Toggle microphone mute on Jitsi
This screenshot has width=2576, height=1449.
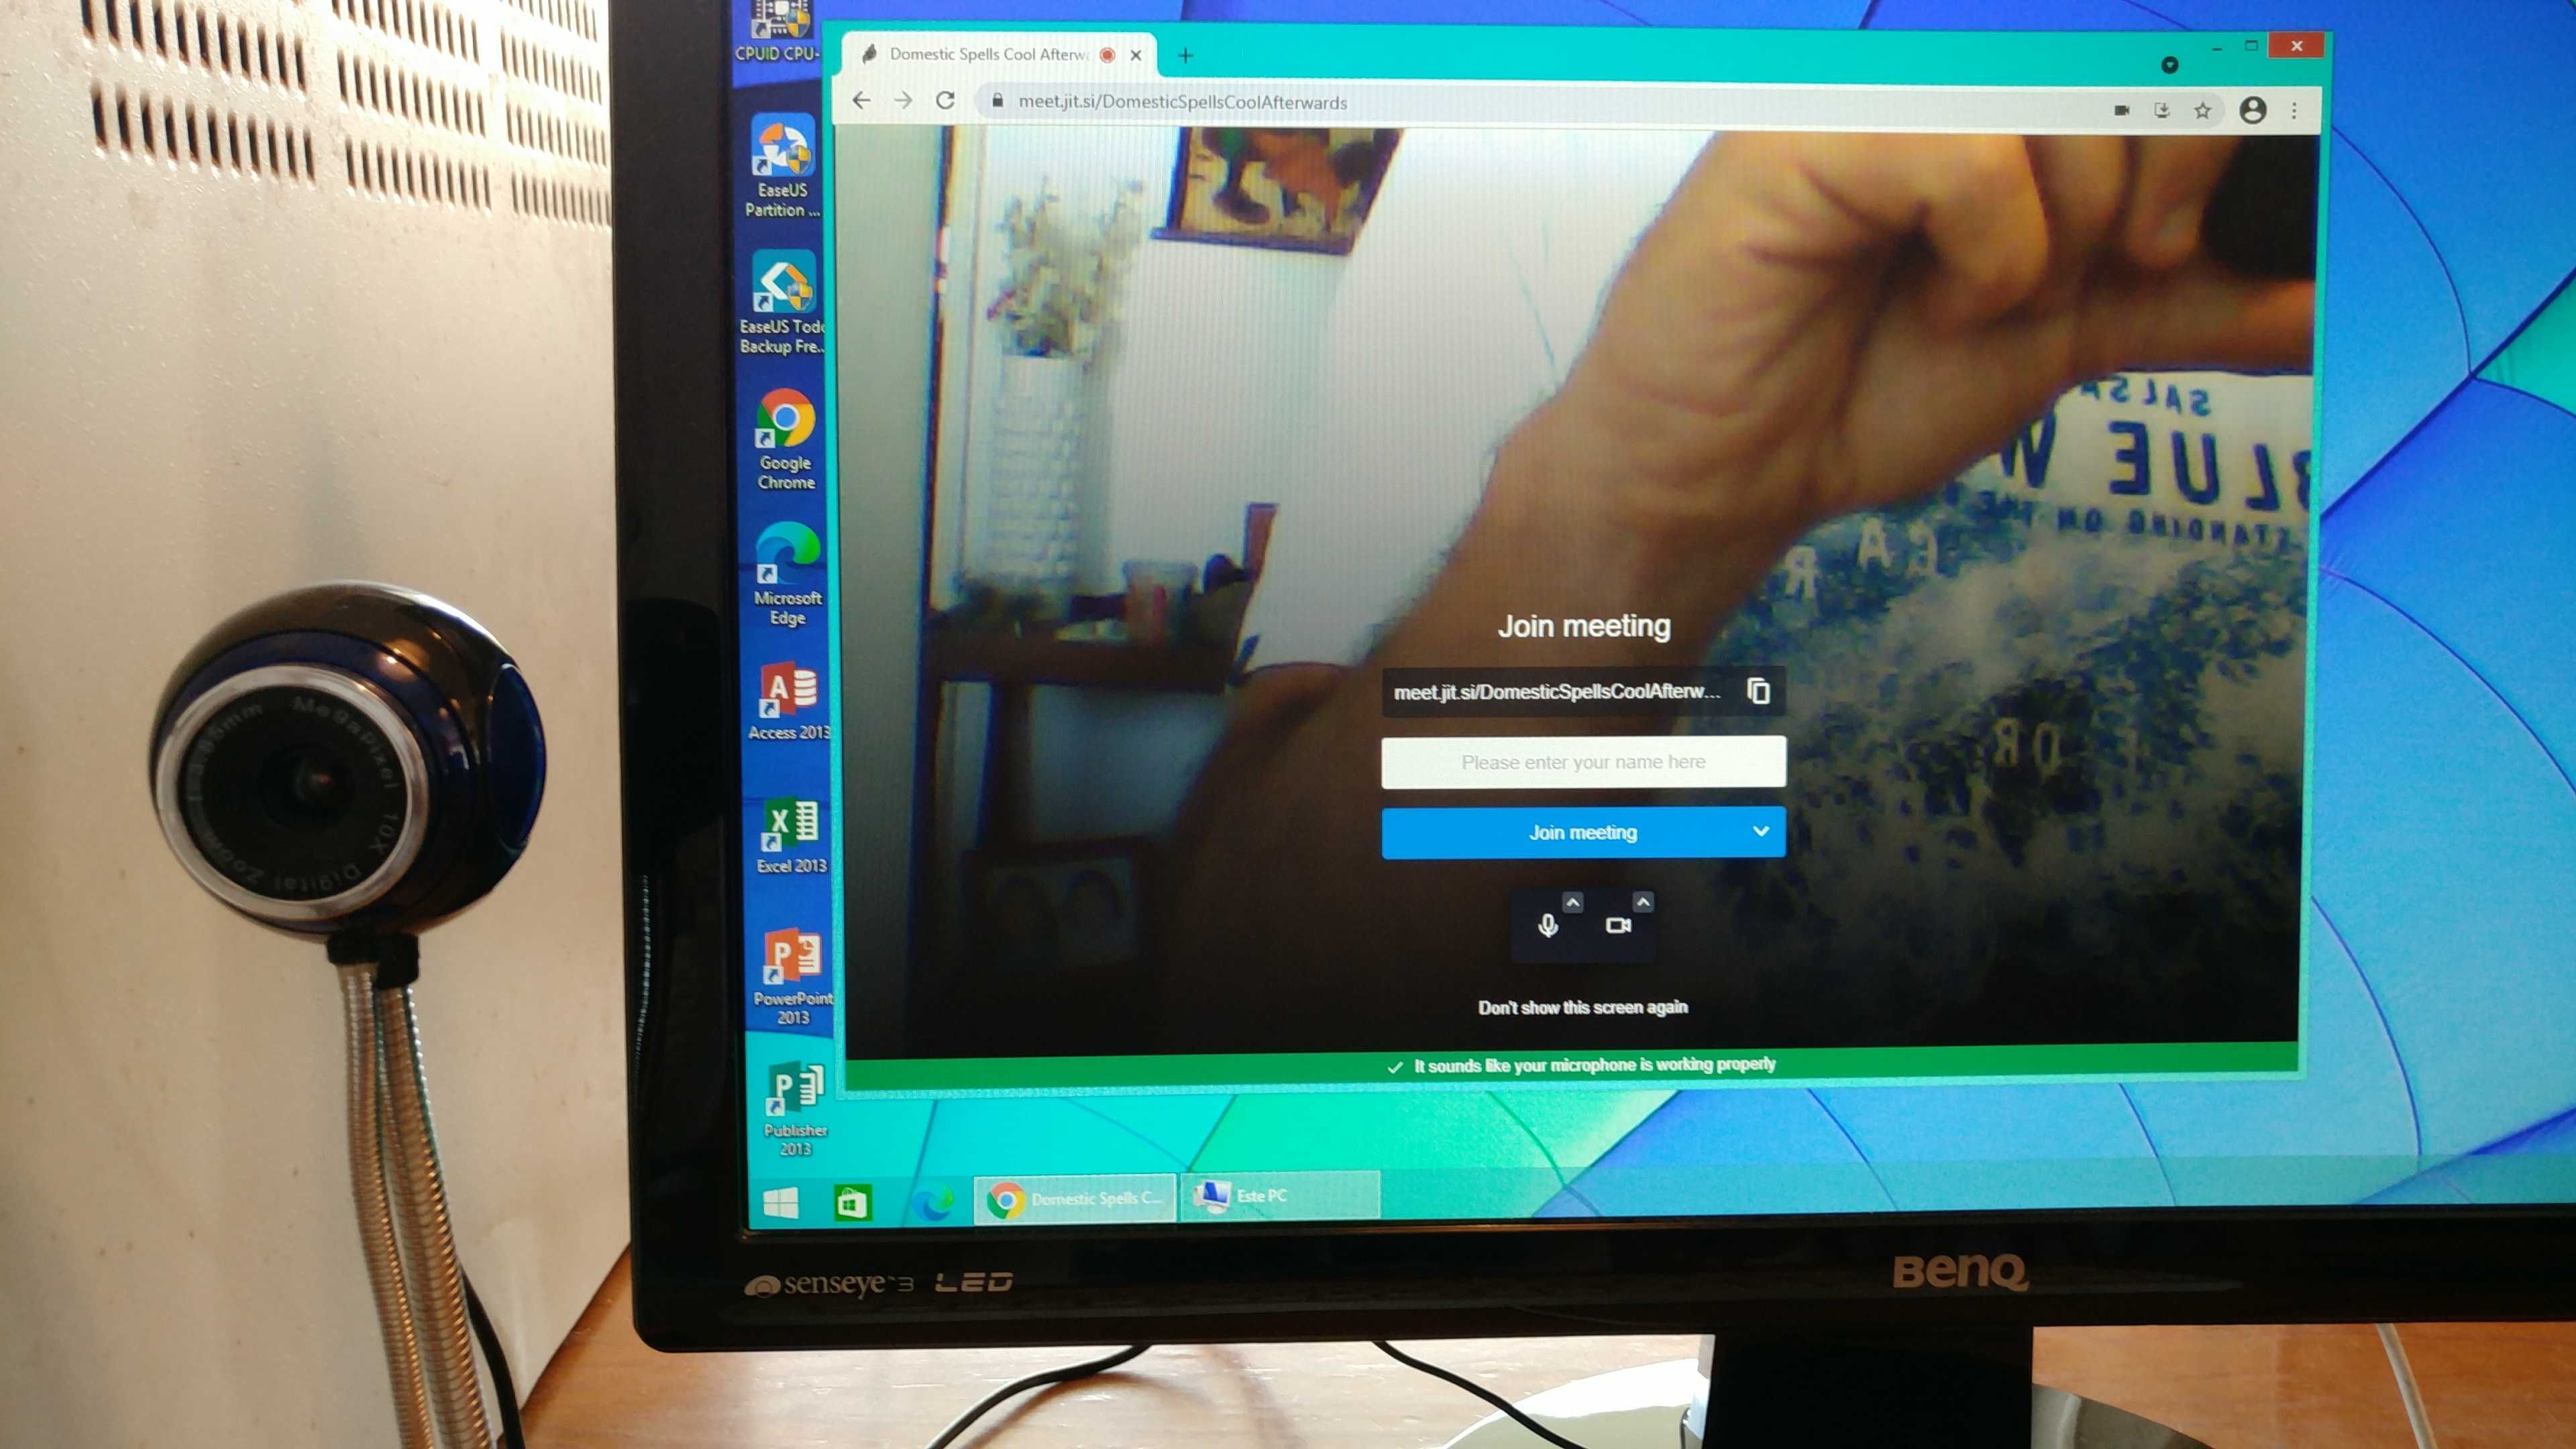tap(1544, 924)
